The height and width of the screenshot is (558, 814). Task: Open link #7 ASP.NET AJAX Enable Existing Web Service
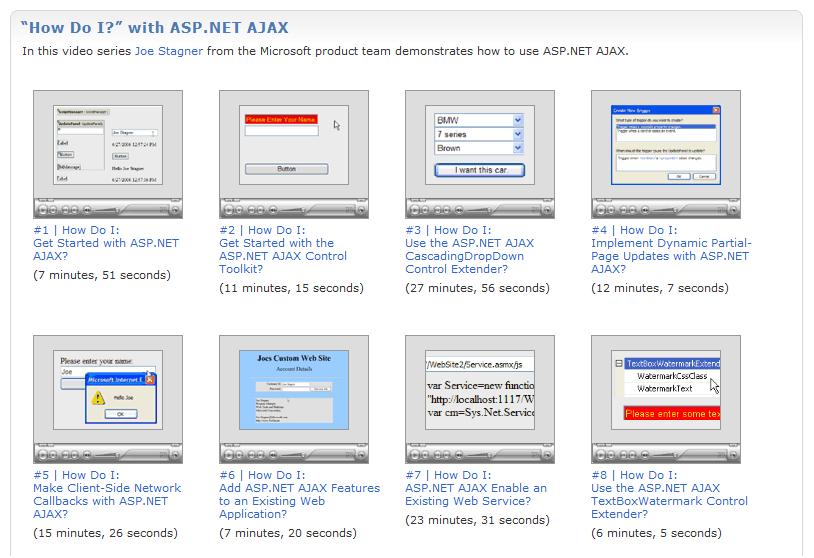(x=476, y=488)
